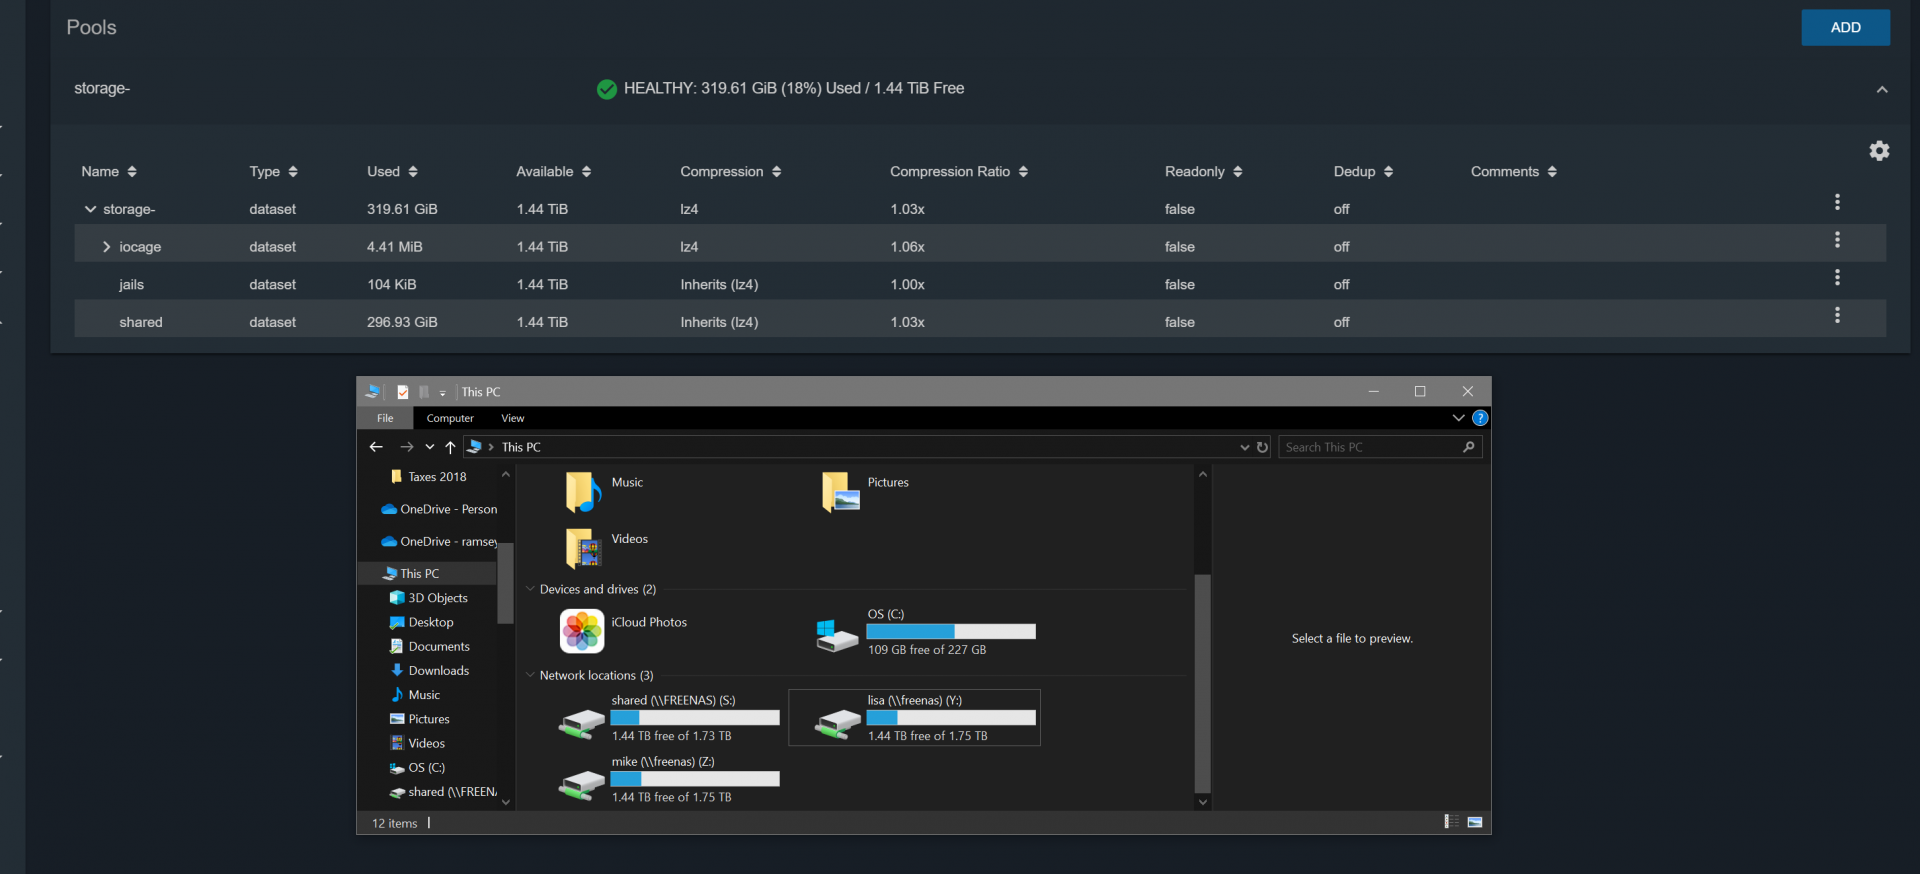Open actions menu for iocage dataset
Screen dimensions: 1920x874
1837,240
